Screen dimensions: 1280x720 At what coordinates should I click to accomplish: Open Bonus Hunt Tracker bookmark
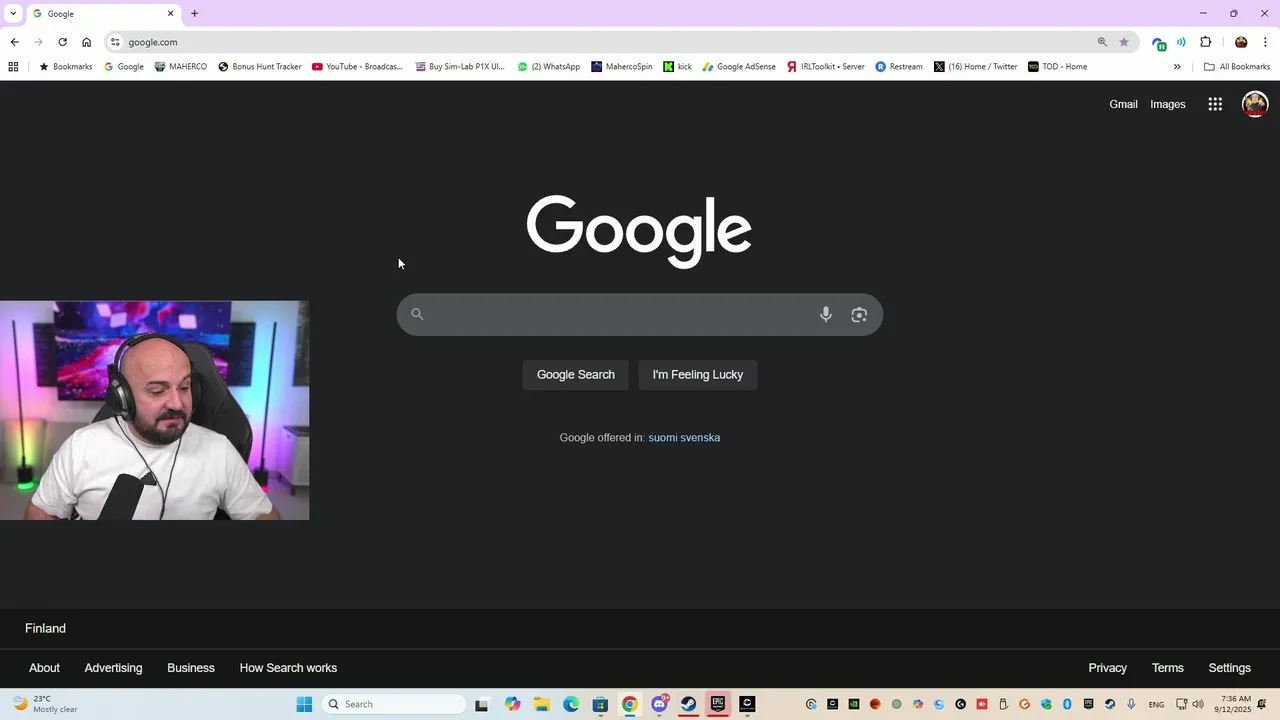(x=260, y=67)
